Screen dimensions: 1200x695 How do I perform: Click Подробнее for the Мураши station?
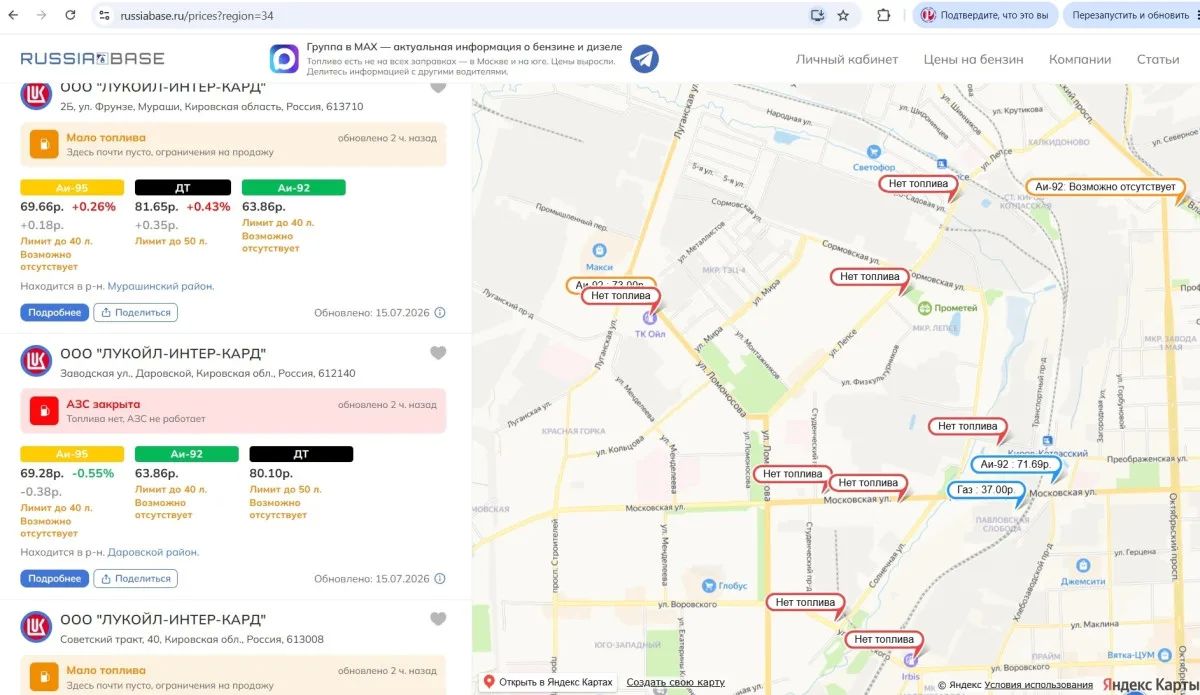coord(55,312)
